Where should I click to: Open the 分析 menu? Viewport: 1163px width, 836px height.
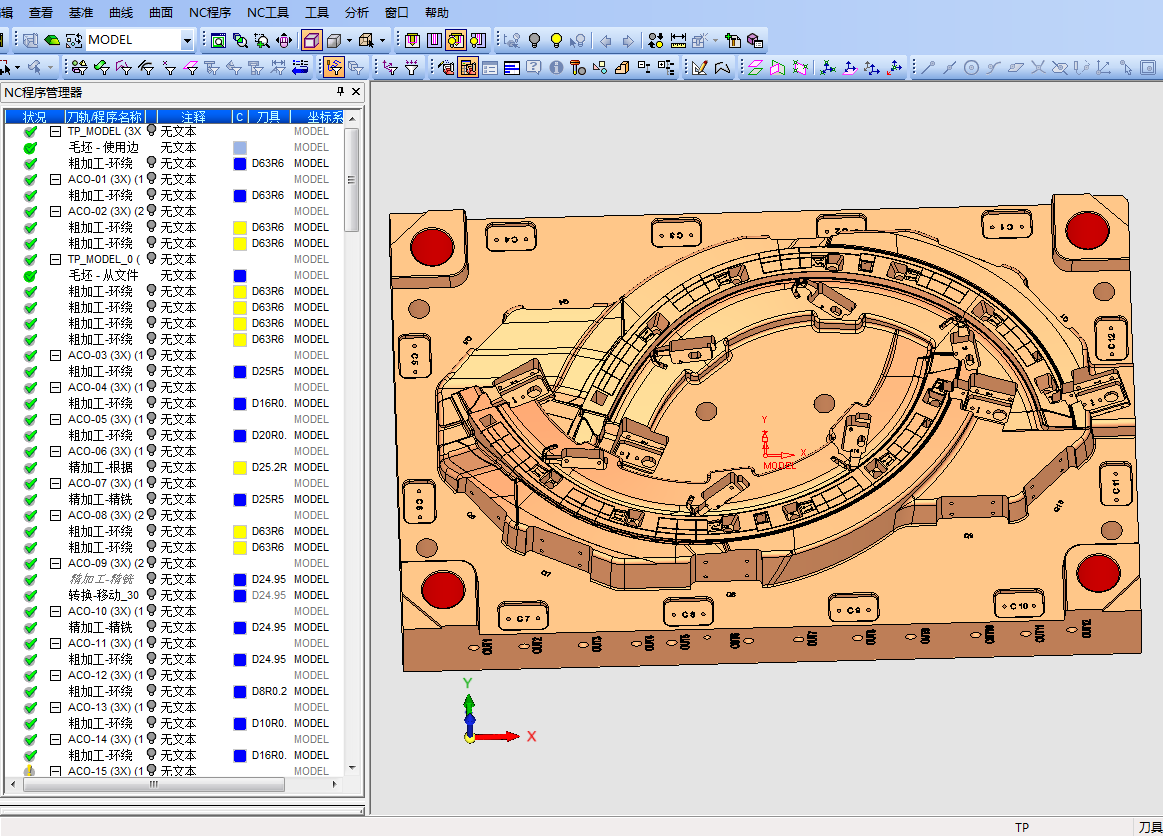[x=356, y=13]
